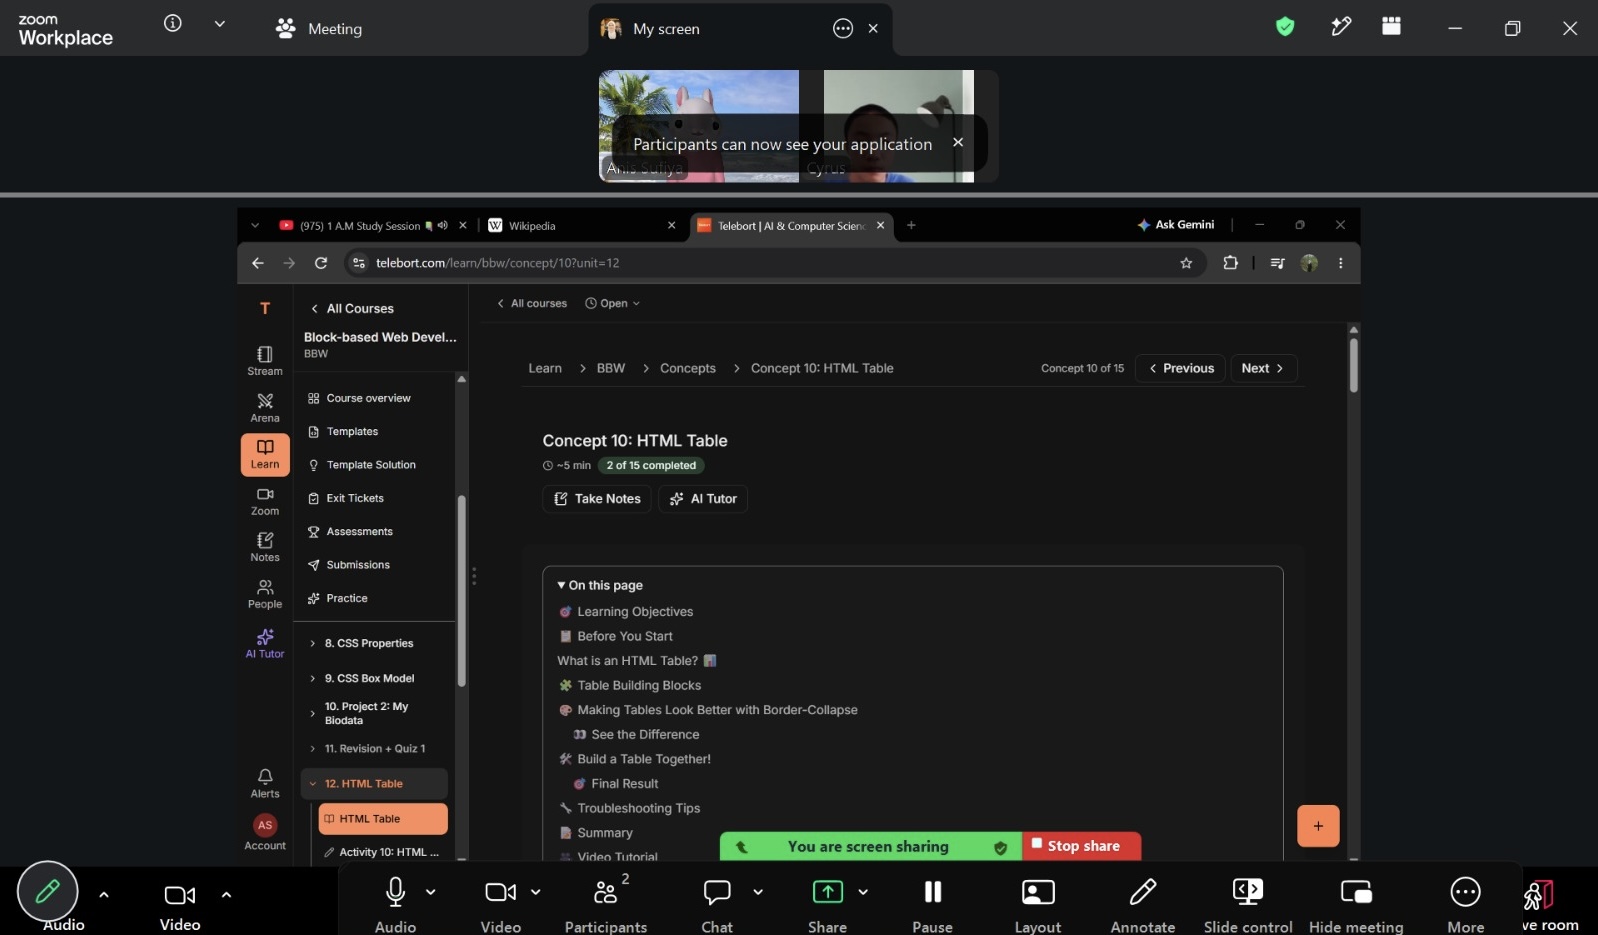Toggle the camera Video button
Screen dimensions: 1598x935
(x=501, y=904)
